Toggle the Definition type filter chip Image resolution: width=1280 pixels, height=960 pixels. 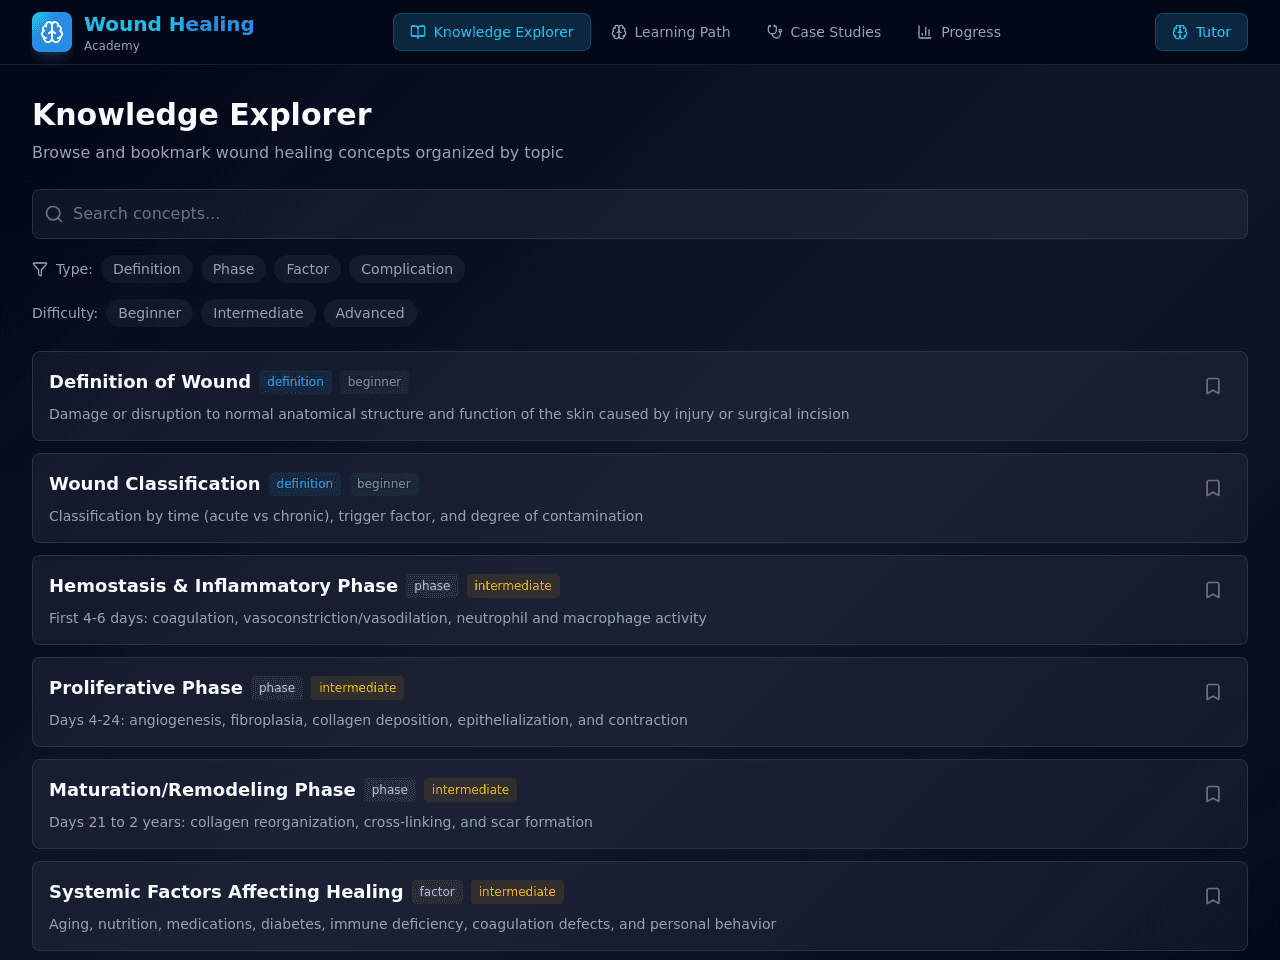coord(147,269)
